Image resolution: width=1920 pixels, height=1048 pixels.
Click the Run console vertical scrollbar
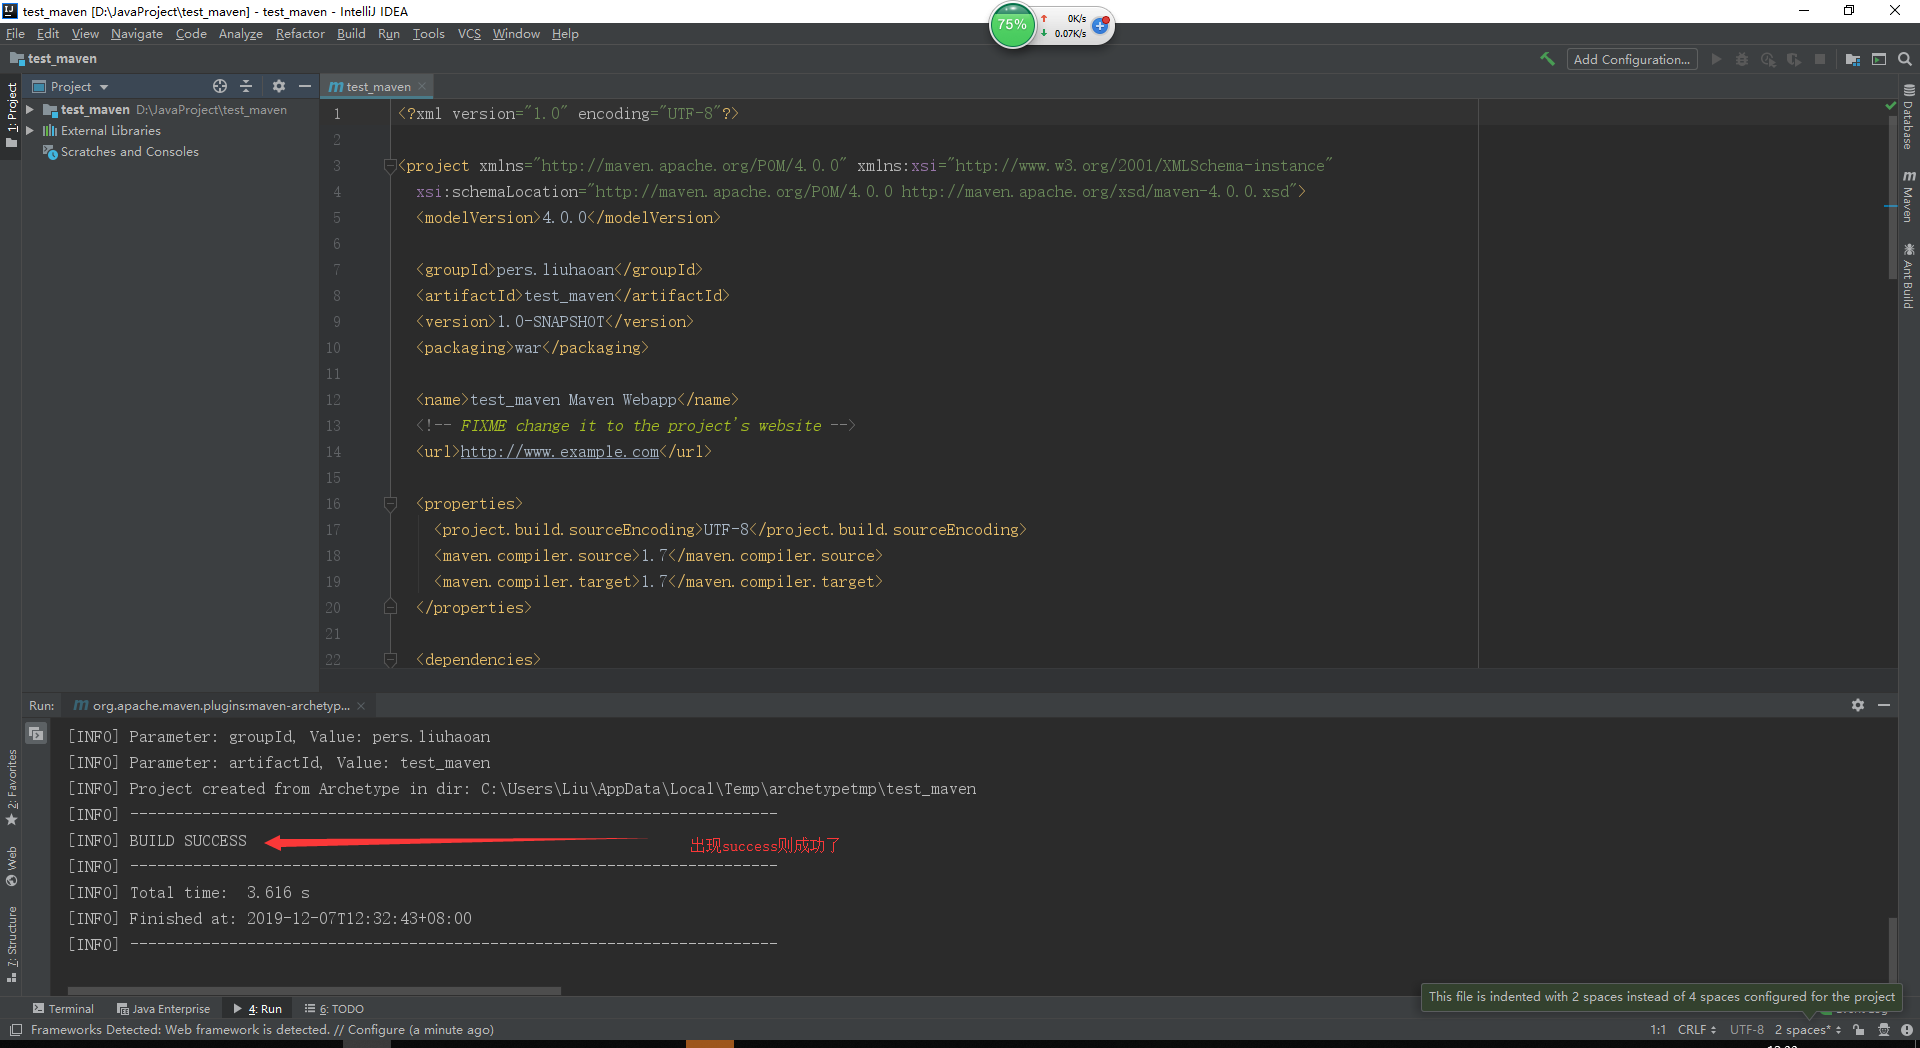coord(1892,950)
